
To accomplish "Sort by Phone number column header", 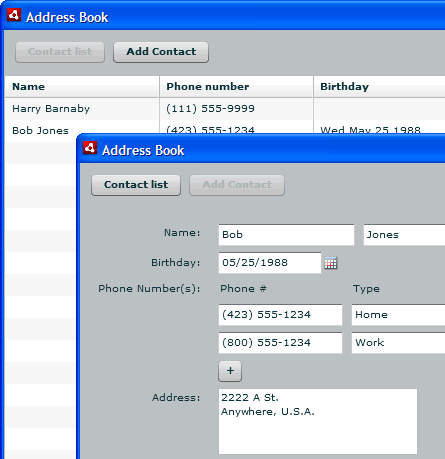I will (x=236, y=87).
